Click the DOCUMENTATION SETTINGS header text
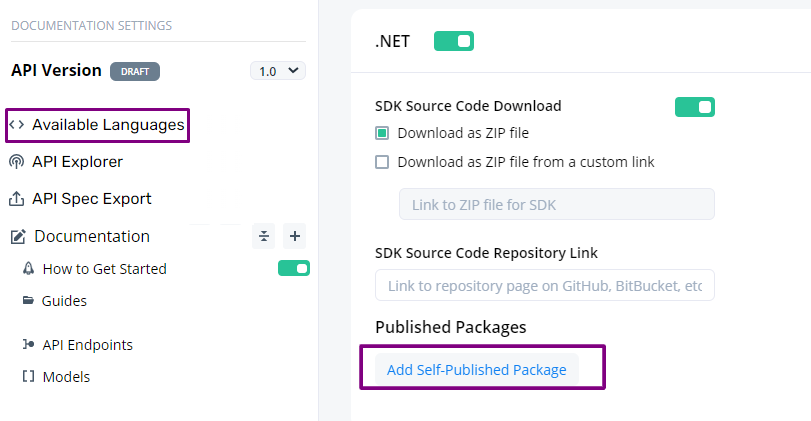811x421 pixels. [92, 25]
